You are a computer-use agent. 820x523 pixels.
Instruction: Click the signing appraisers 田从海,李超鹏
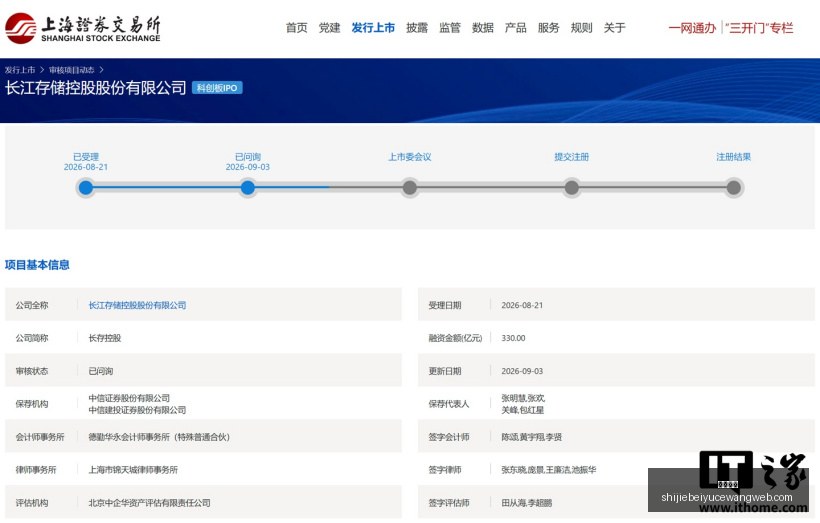point(527,503)
